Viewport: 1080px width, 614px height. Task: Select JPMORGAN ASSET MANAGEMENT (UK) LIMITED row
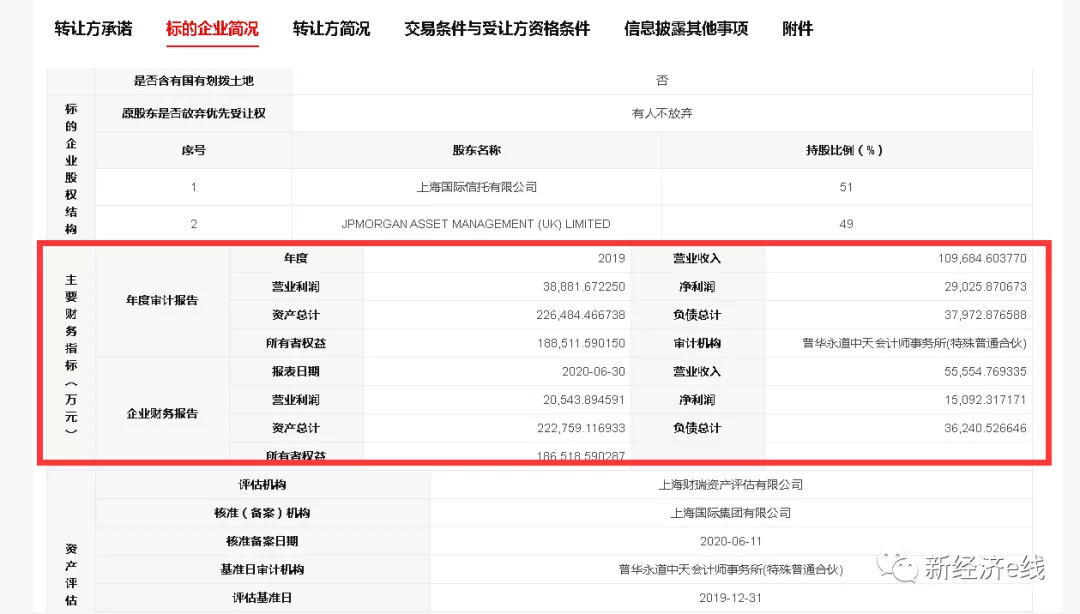point(476,224)
